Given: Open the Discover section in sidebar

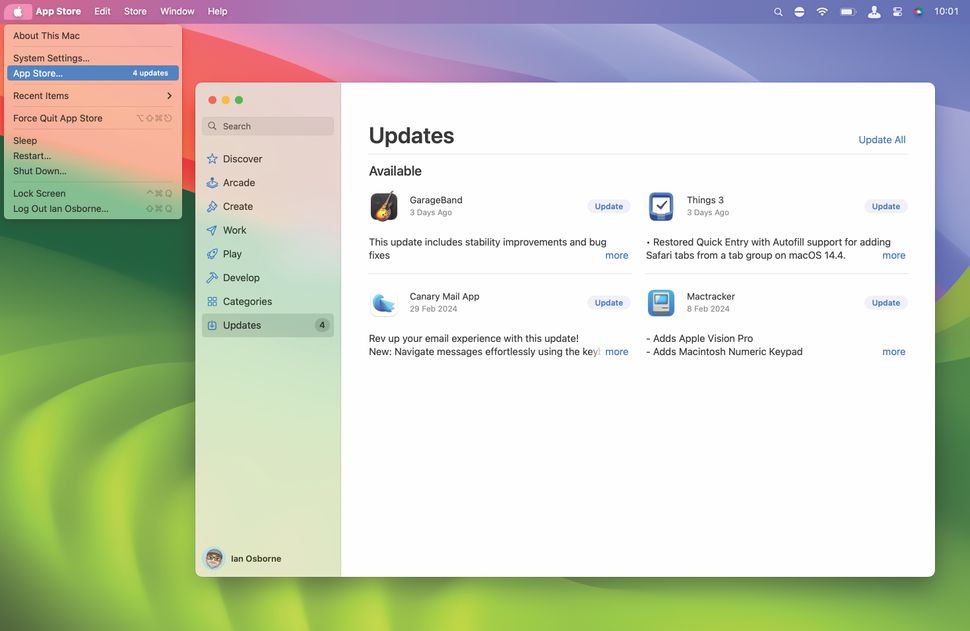Looking at the screenshot, I should coord(267,159).
